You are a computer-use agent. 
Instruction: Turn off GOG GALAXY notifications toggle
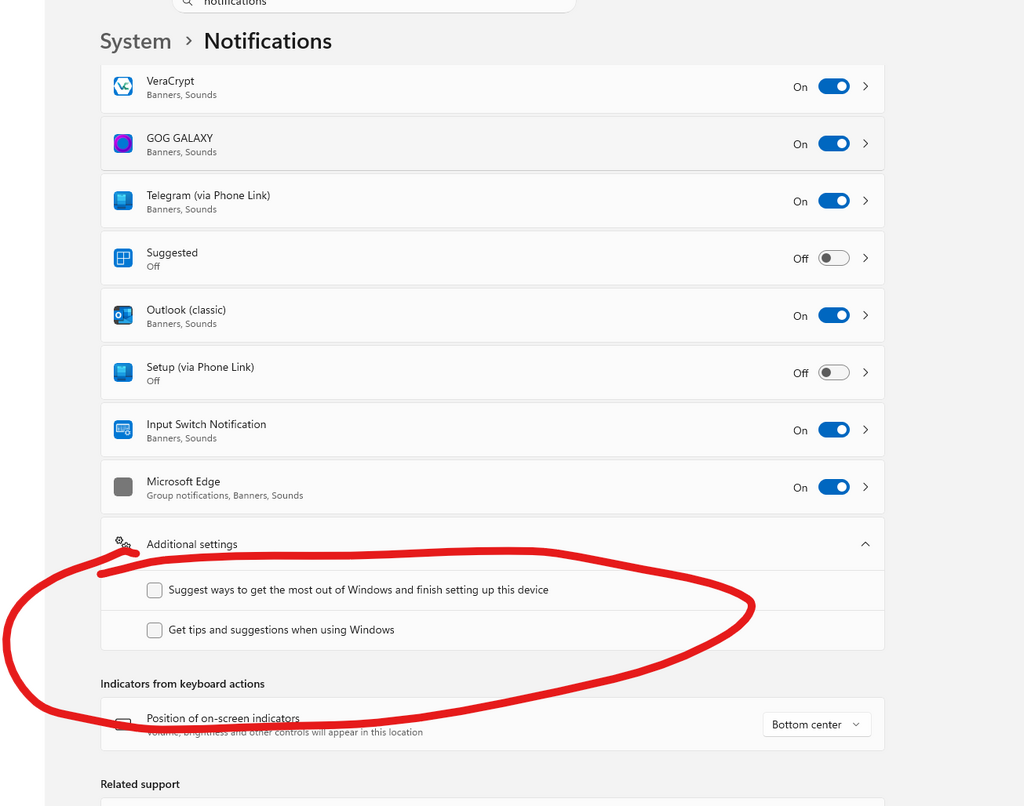tap(834, 144)
